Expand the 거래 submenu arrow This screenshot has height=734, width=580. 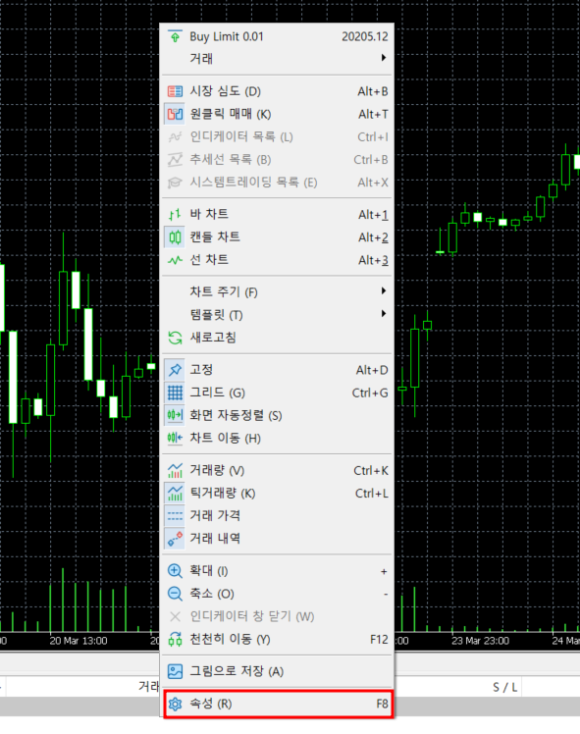(383, 58)
